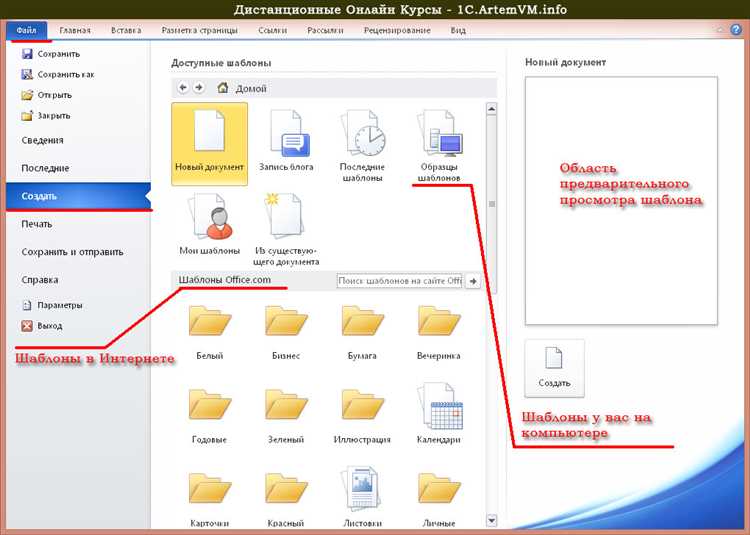Open the Сведения section

pos(78,140)
